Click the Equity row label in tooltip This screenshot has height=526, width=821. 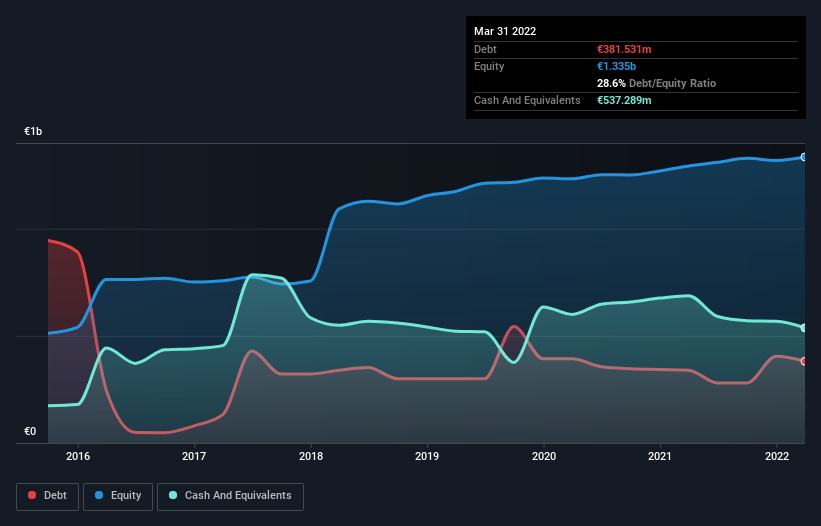pyautogui.click(x=489, y=66)
